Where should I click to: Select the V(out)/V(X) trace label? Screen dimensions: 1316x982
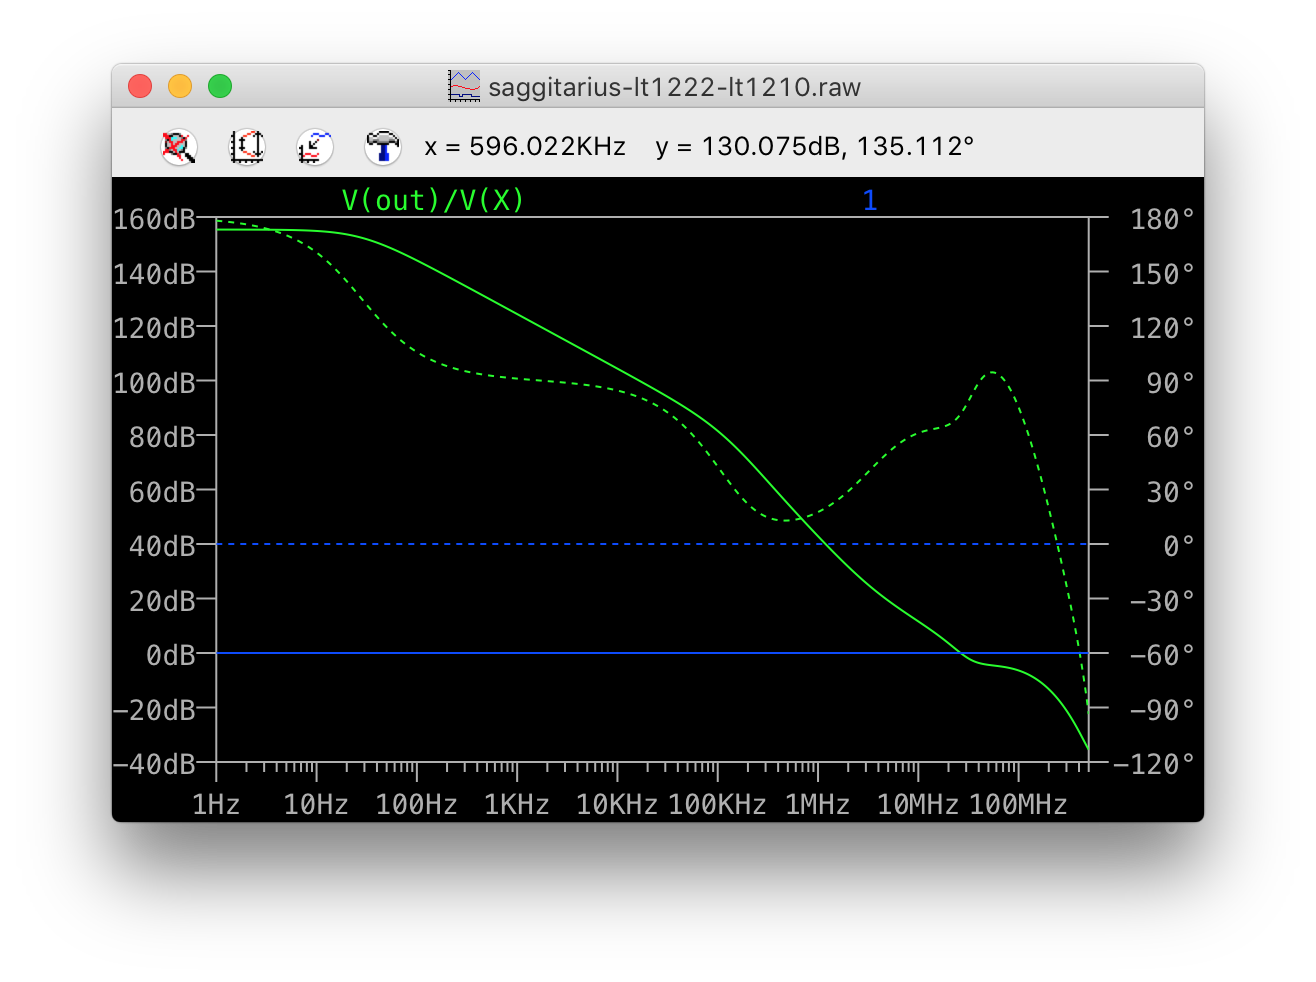[x=433, y=201]
